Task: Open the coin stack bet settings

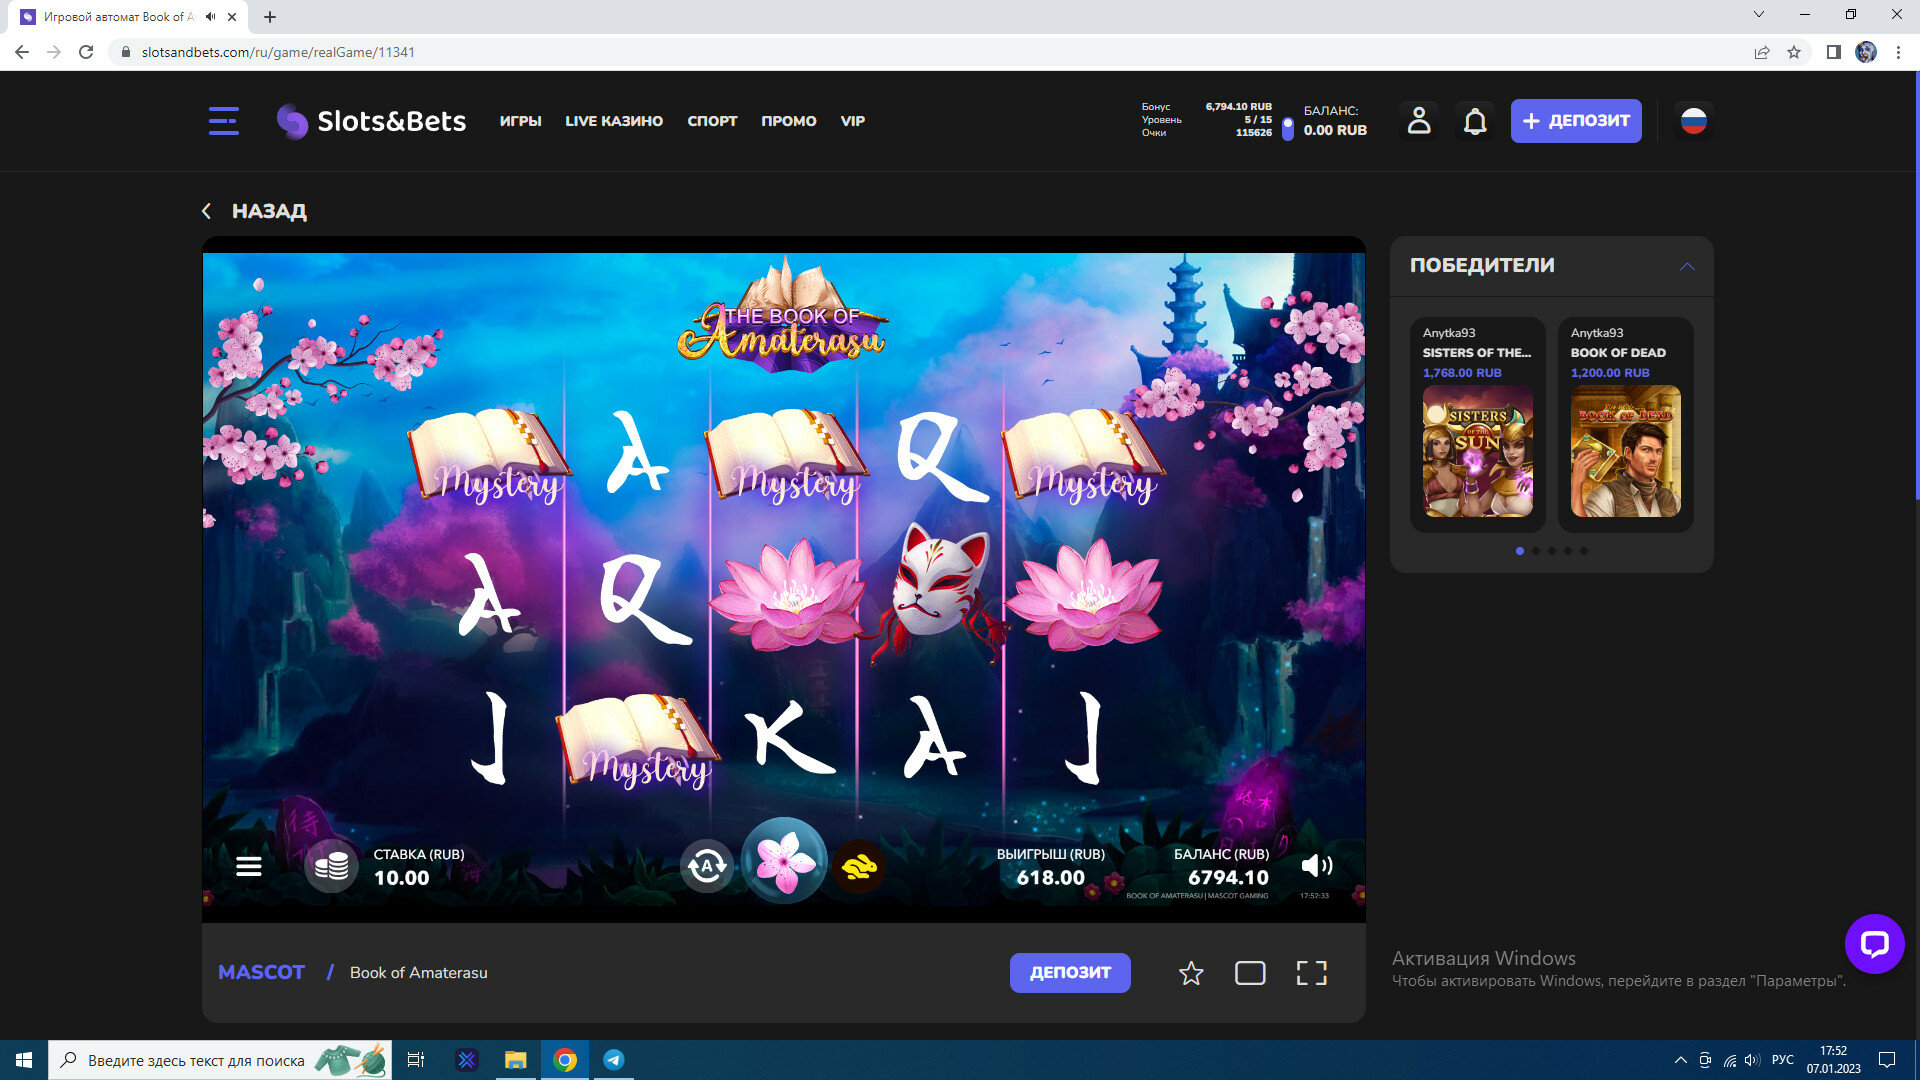Action: point(331,866)
